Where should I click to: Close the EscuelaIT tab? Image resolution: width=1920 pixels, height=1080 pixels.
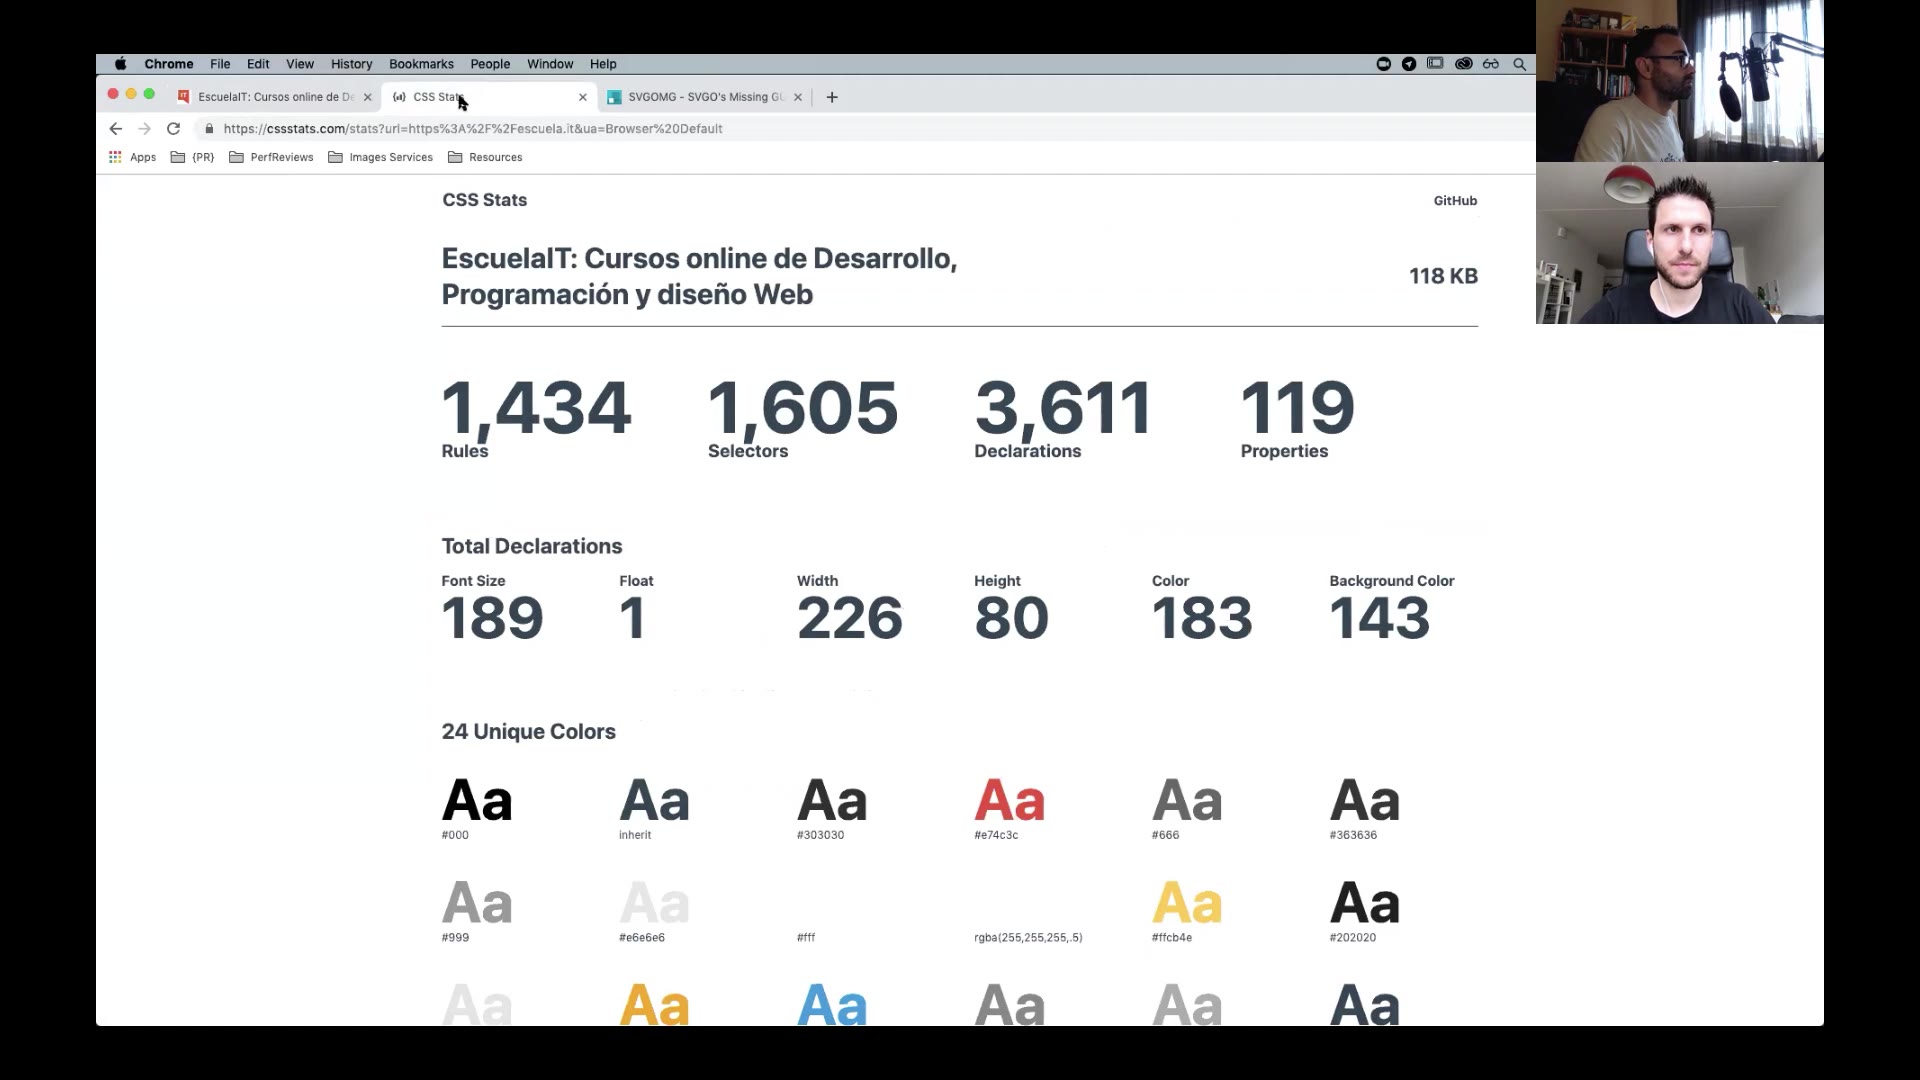[x=368, y=97]
